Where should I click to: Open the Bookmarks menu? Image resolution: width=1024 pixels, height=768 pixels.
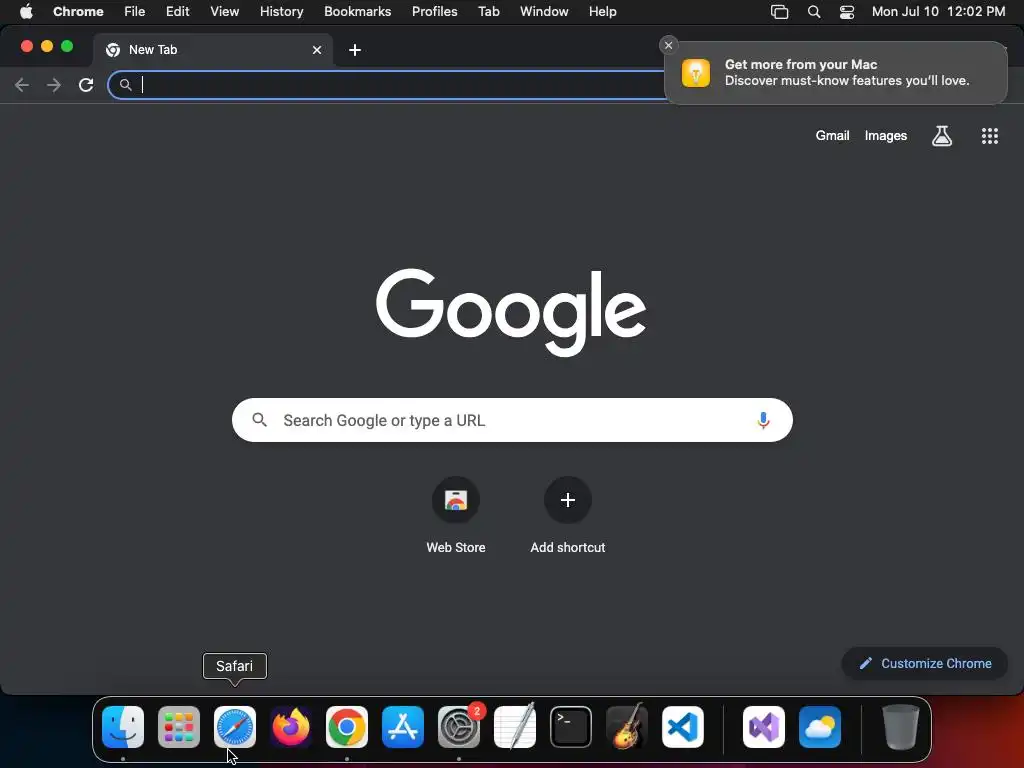[x=358, y=12]
